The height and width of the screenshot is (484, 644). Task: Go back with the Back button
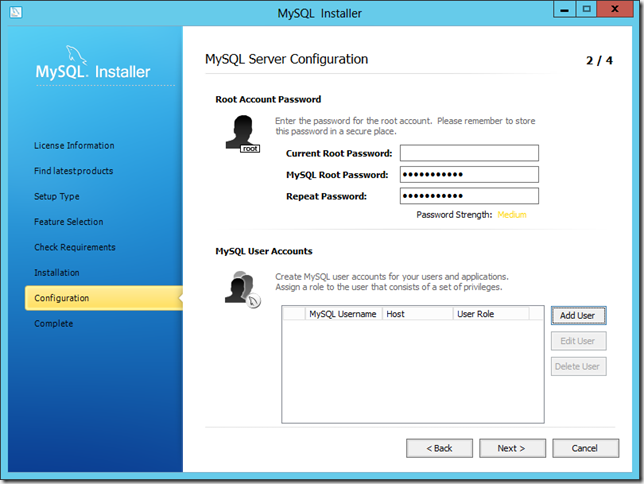[x=439, y=448]
